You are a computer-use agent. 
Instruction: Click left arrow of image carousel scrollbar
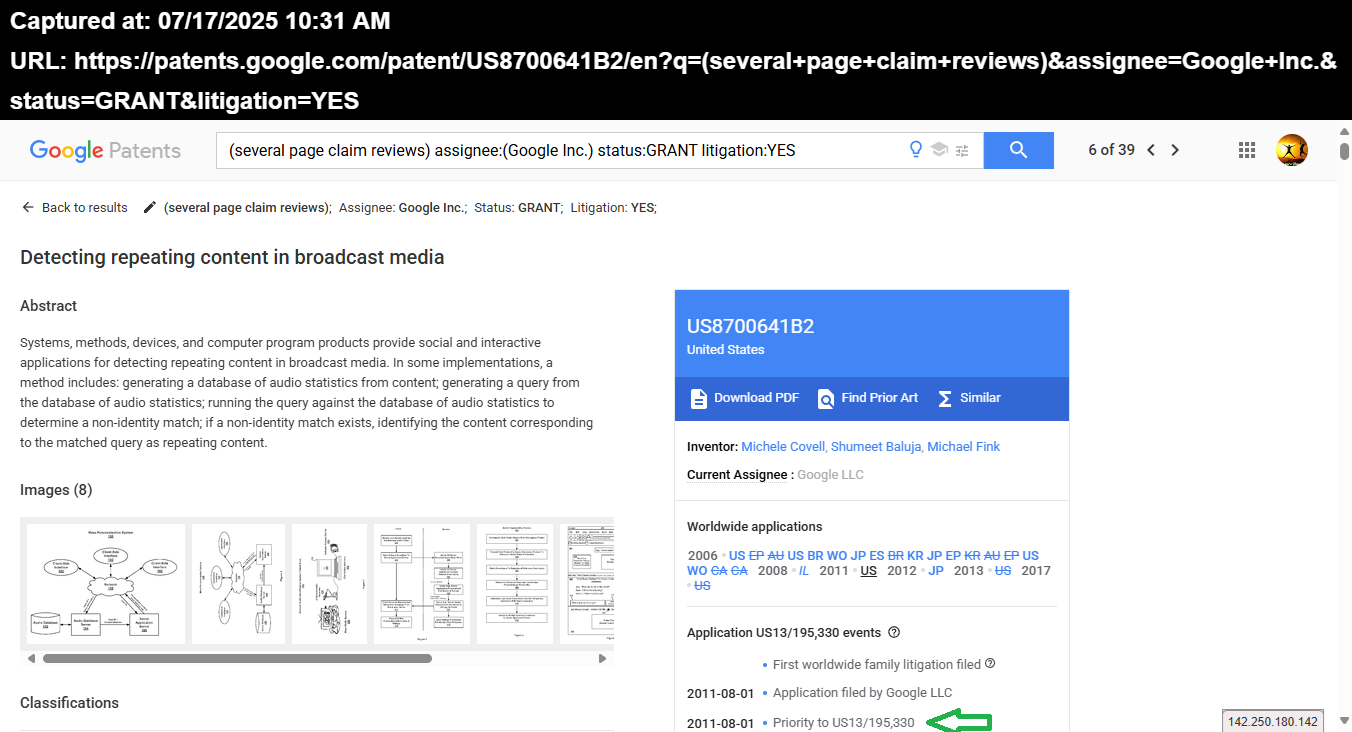pos(31,658)
